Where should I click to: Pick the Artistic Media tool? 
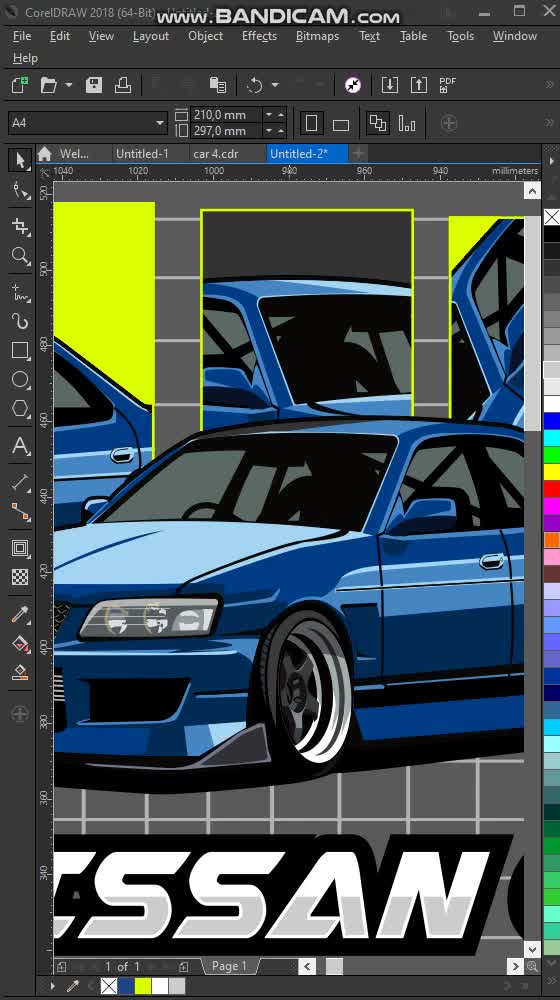20,321
